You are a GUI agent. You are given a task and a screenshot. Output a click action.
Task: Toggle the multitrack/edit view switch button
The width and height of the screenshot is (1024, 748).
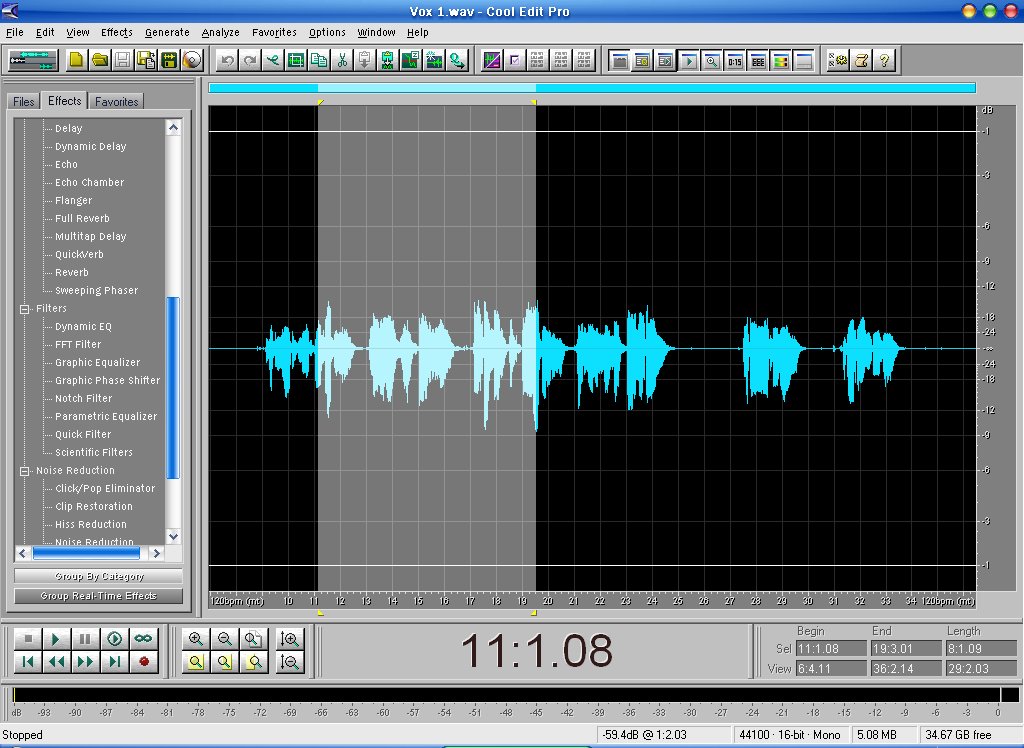click(34, 60)
